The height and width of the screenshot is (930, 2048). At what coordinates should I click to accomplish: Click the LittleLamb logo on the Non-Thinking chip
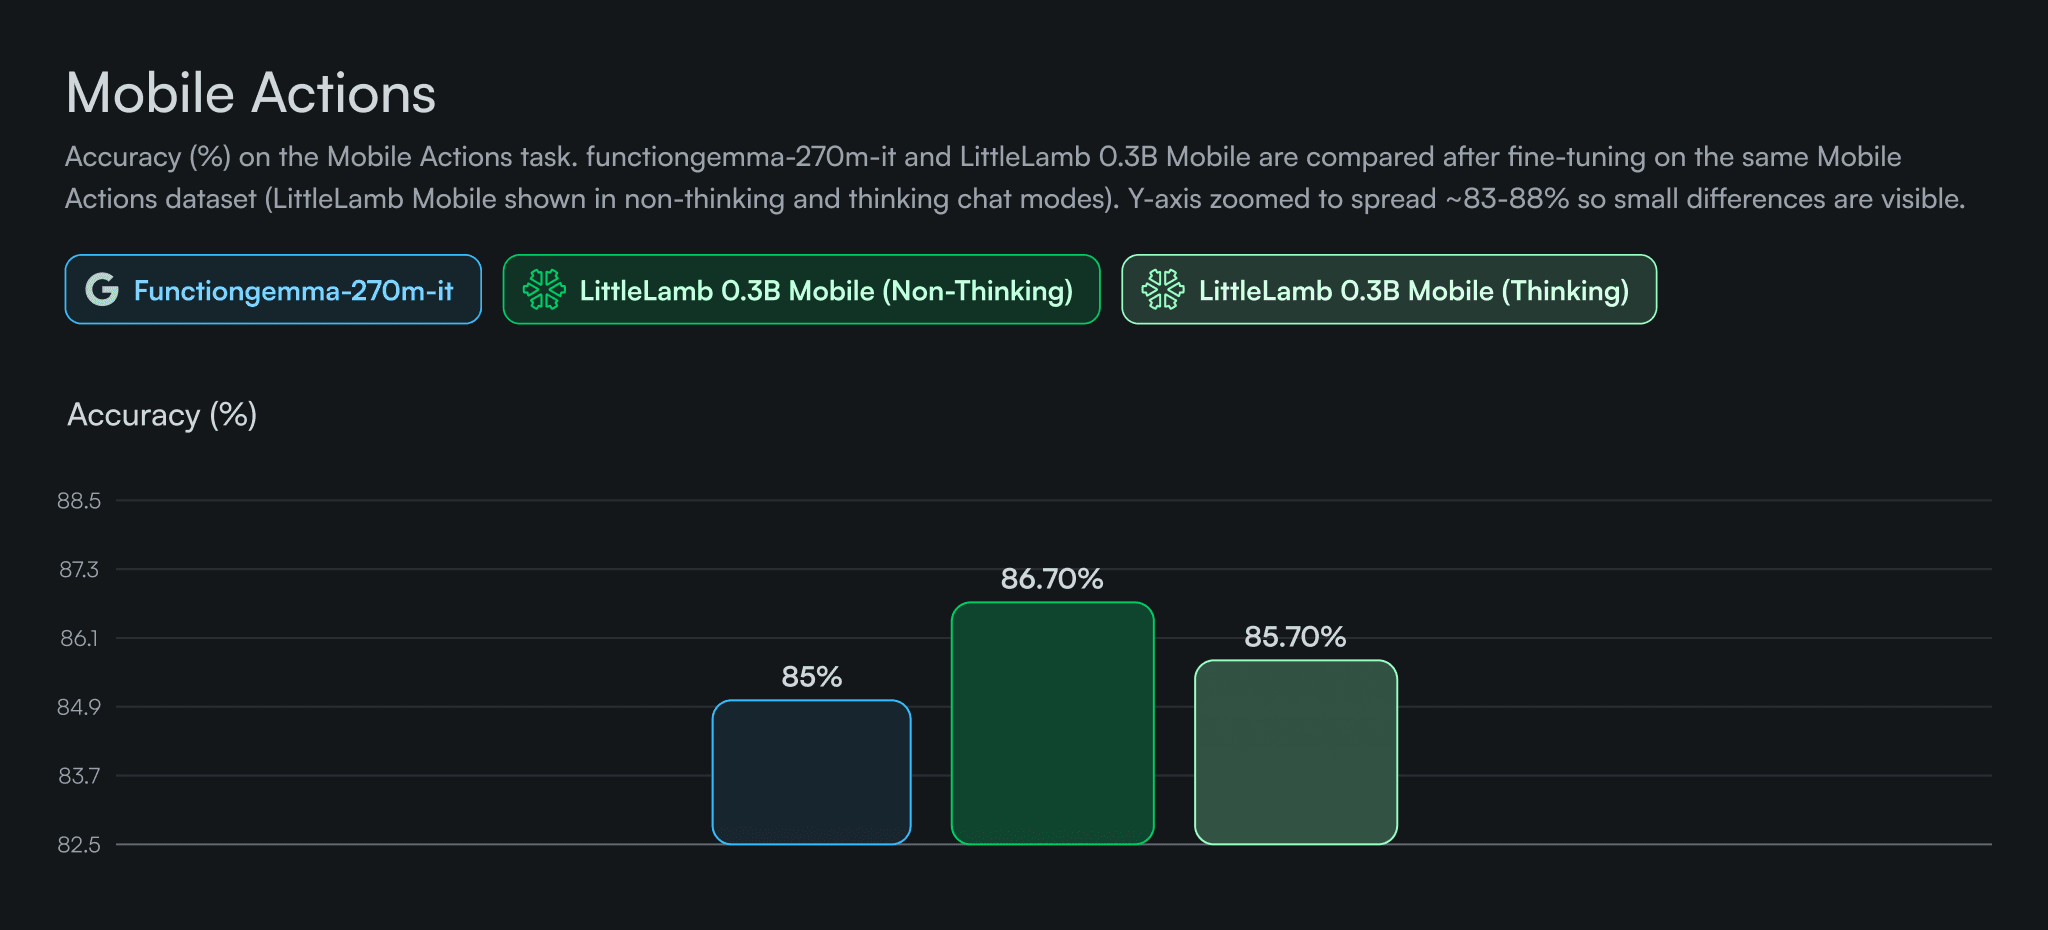[x=544, y=290]
